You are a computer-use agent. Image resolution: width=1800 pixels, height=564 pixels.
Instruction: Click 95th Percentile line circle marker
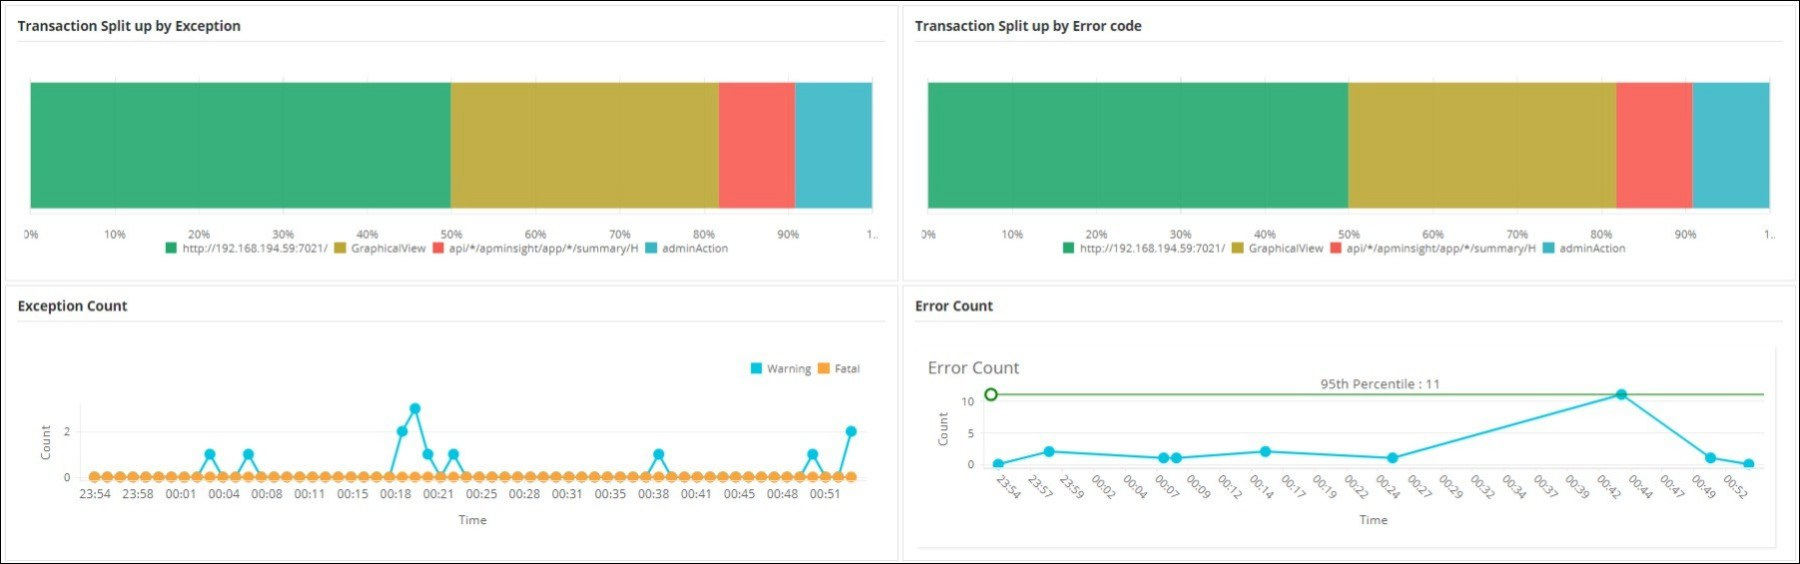tap(991, 395)
